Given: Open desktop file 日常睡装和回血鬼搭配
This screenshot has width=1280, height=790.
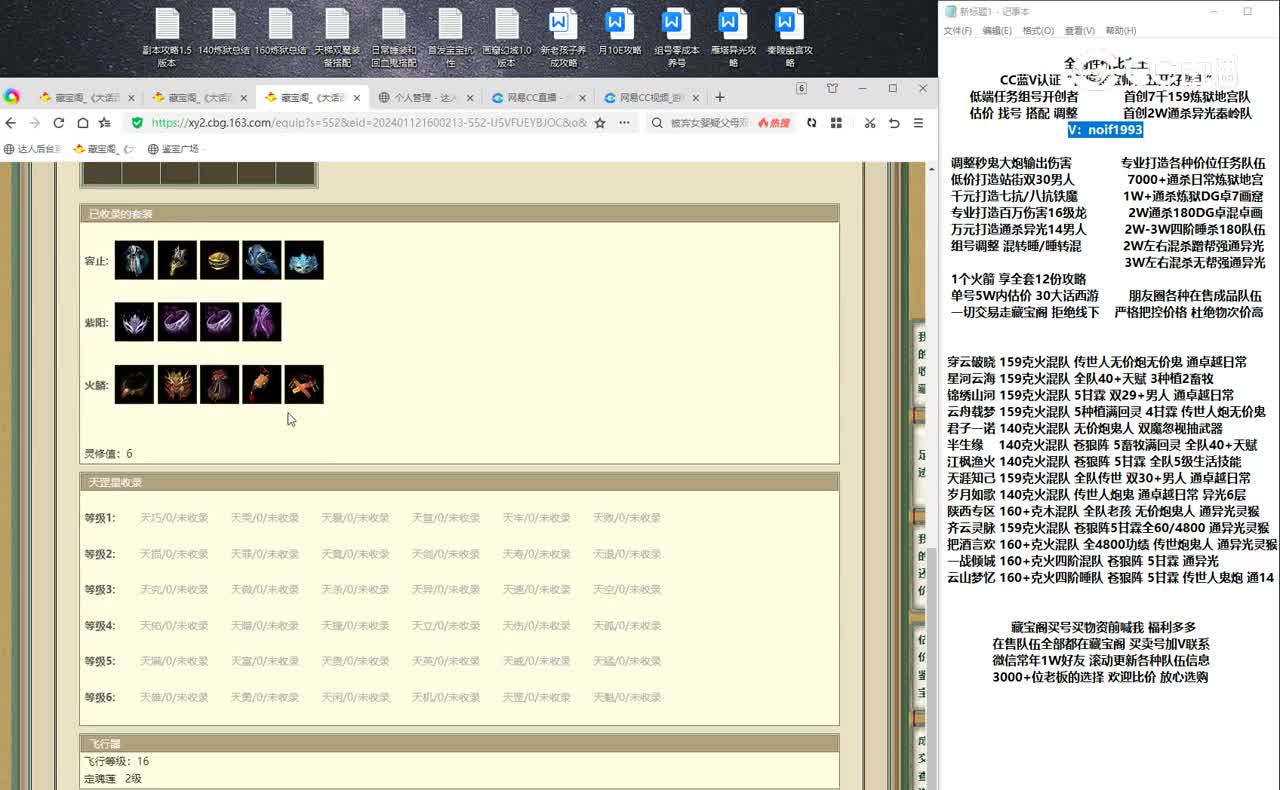Looking at the screenshot, I should tap(394, 38).
